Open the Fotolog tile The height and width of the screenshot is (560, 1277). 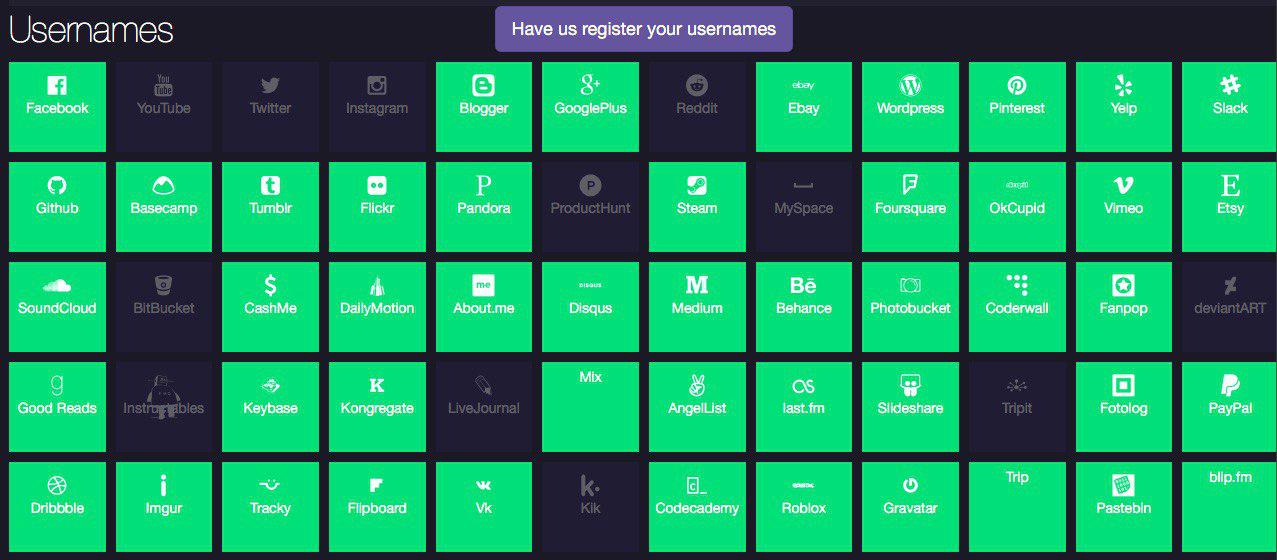point(1124,407)
